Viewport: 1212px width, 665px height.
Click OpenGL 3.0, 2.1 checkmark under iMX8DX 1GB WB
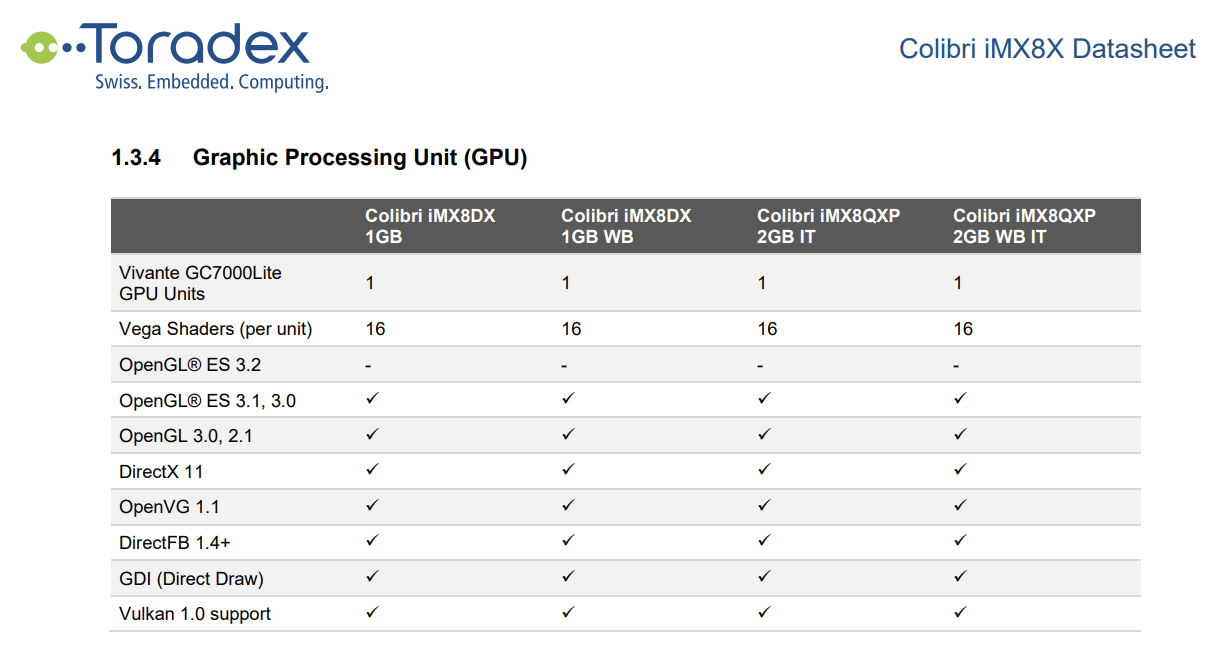[568, 434]
